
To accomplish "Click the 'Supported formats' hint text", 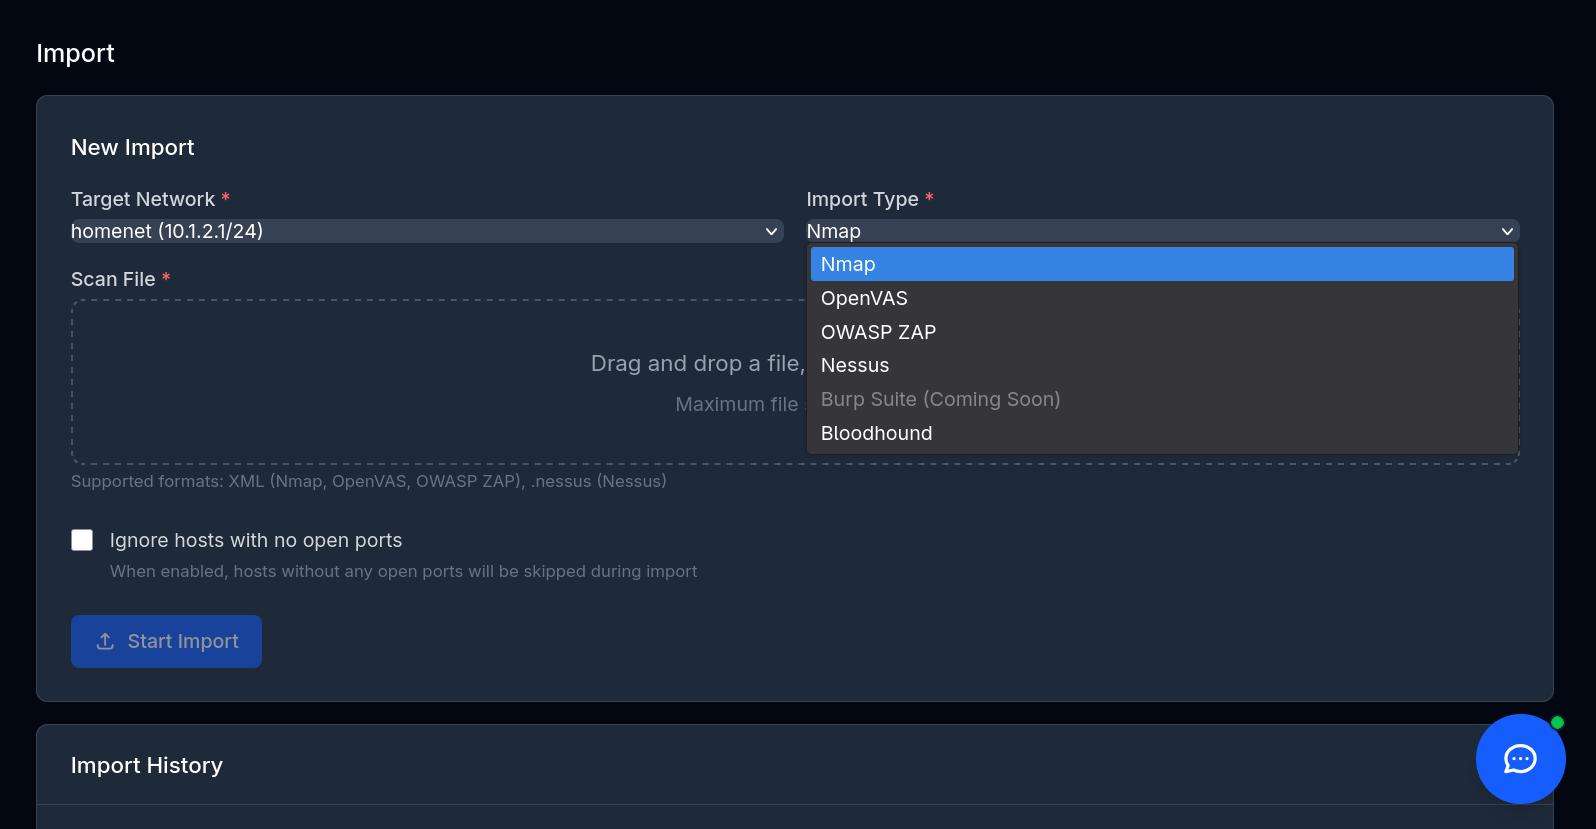I will (369, 481).
